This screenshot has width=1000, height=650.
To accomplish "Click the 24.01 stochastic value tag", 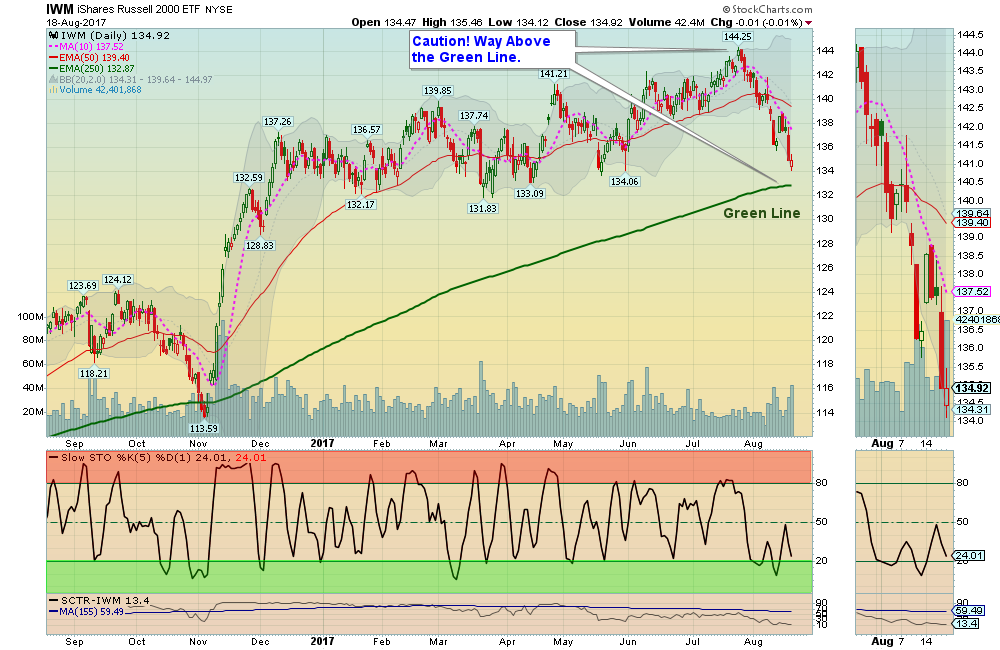I will click(x=968, y=555).
